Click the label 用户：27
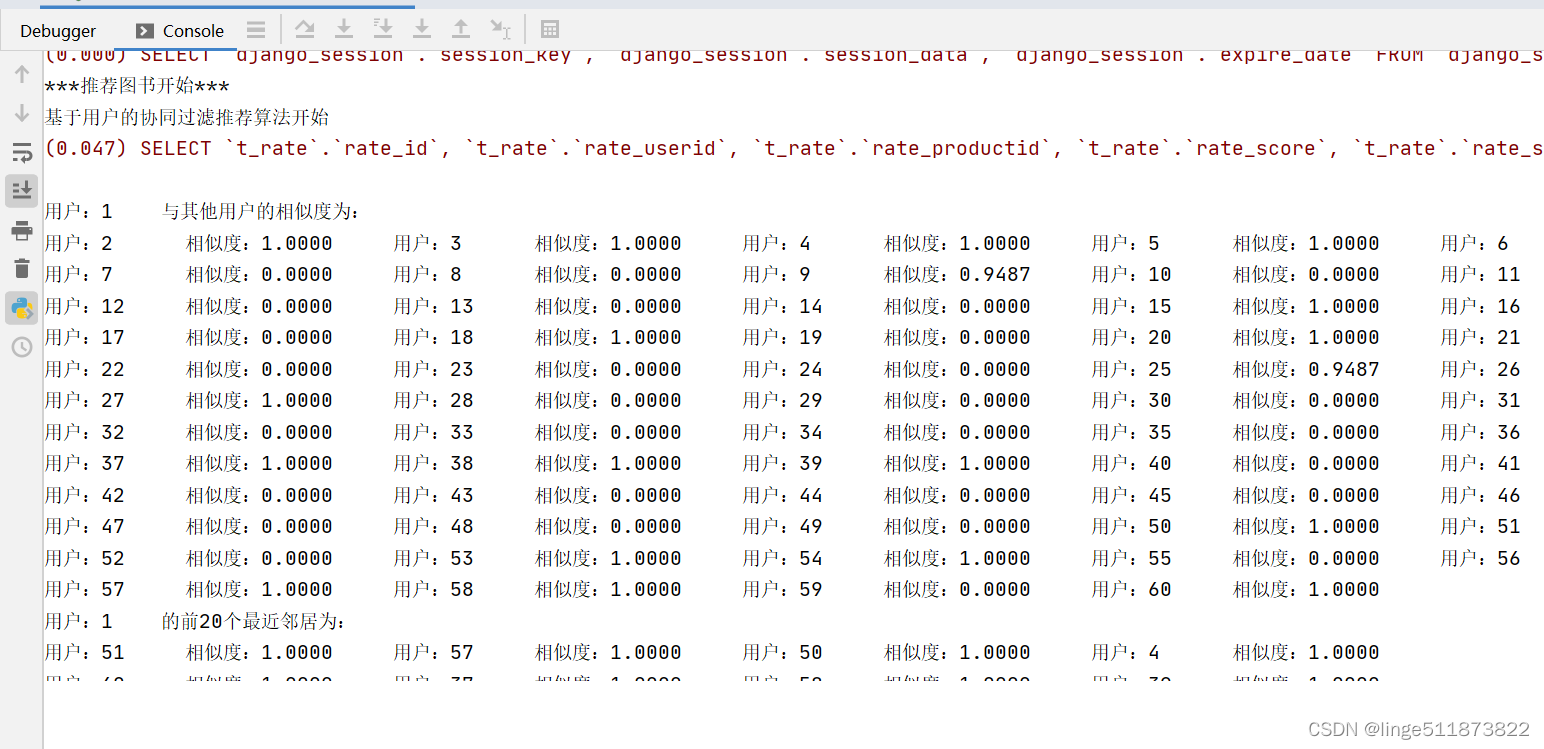The width and height of the screenshot is (1544, 749). 85,401
